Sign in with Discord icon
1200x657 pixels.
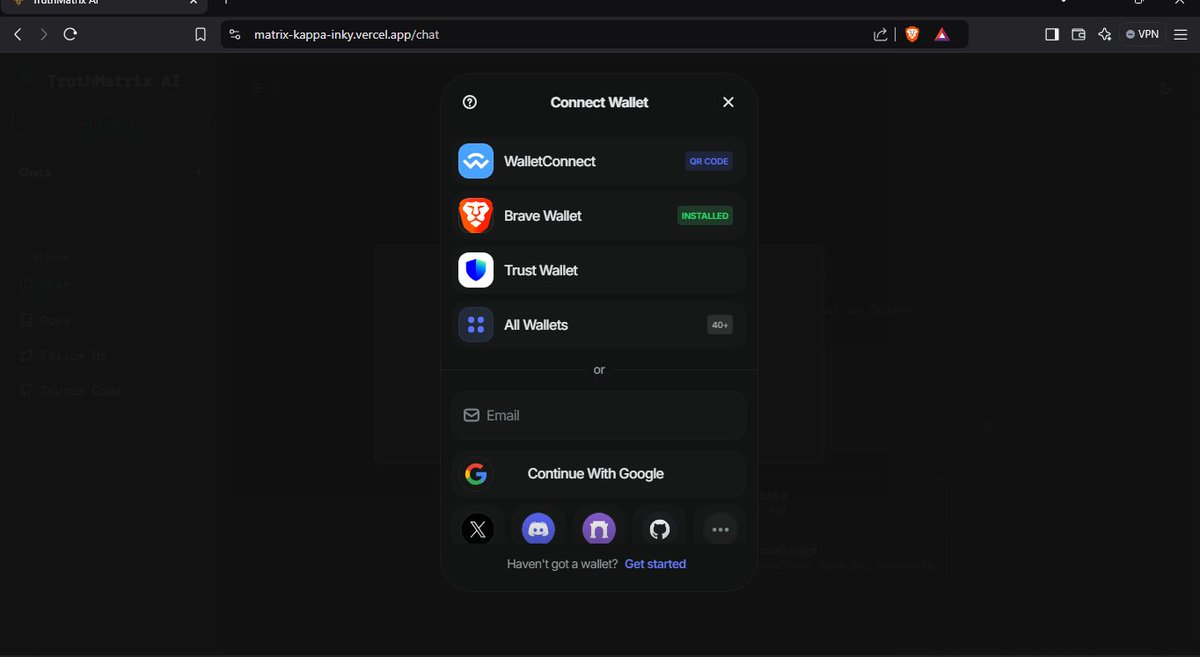[539, 529]
